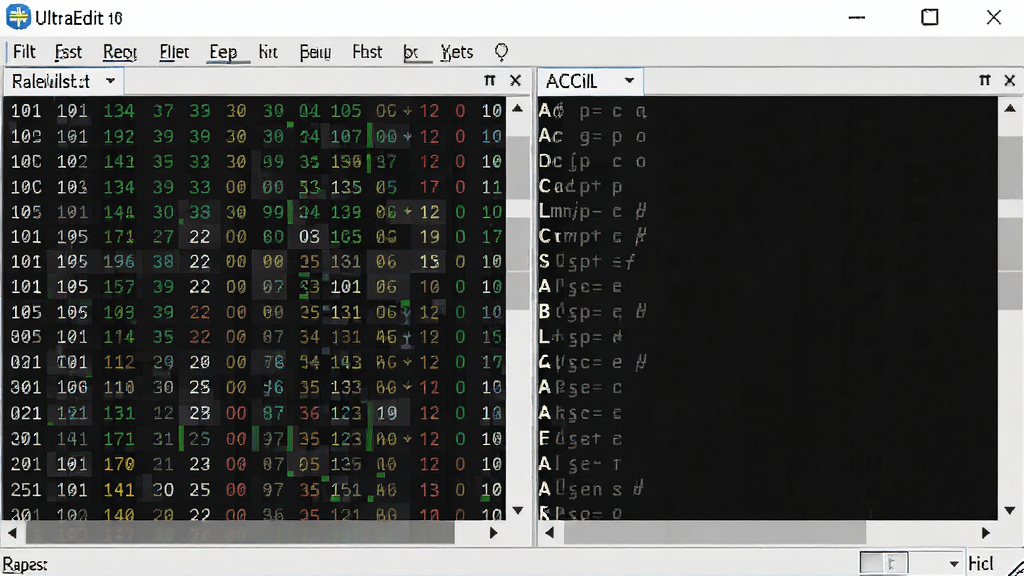The width and height of the screenshot is (1024, 576).
Task: Open the Filt menu
Action: tap(24, 52)
